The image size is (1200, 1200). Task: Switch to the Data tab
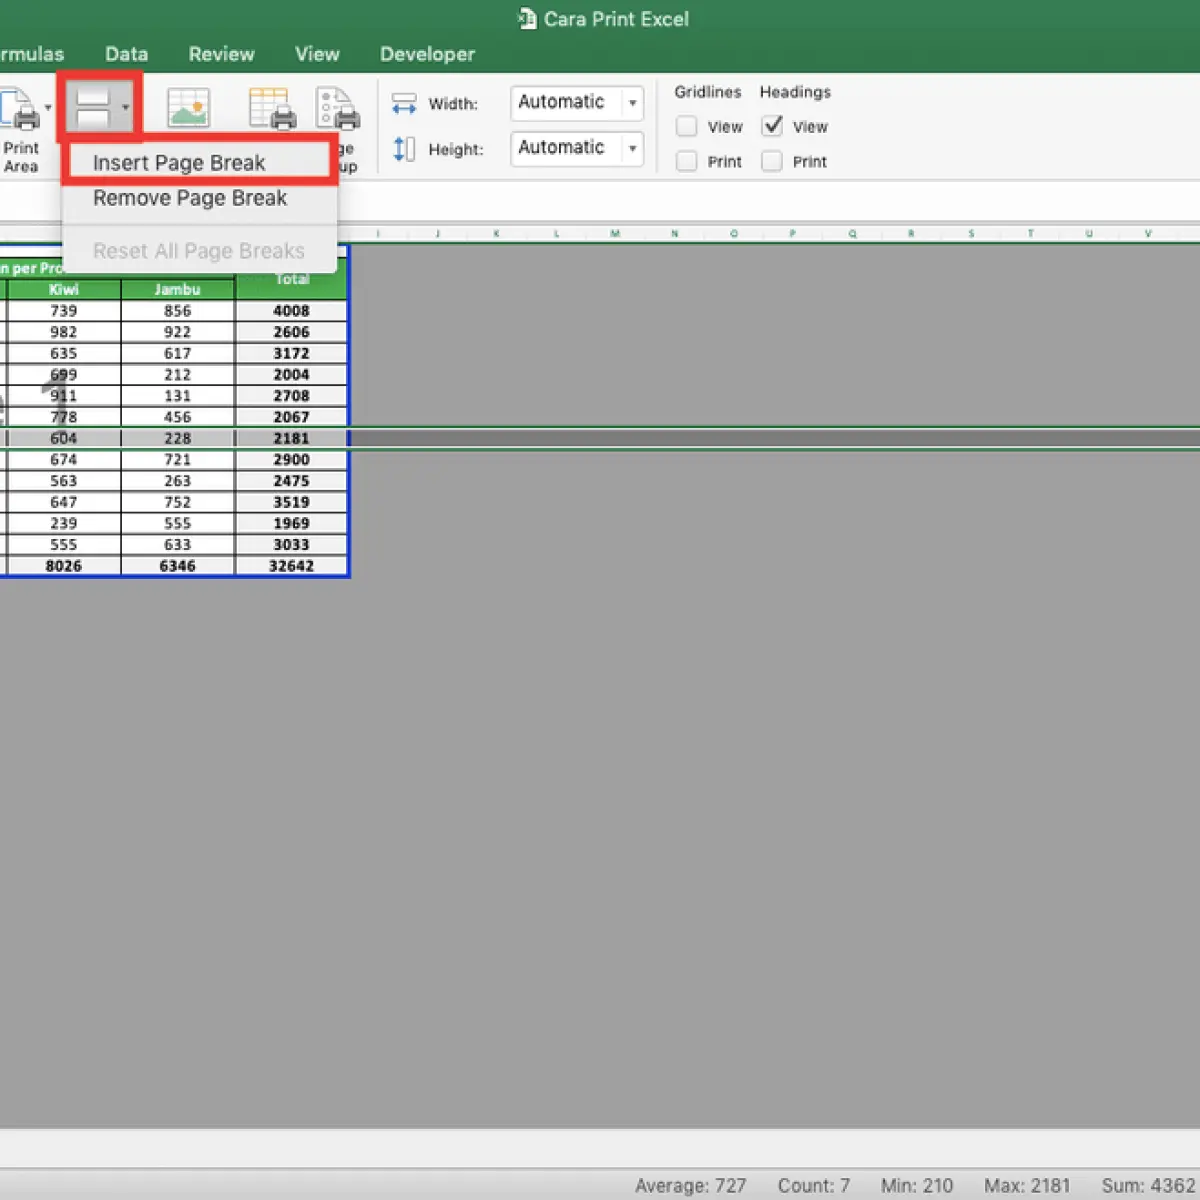127,54
